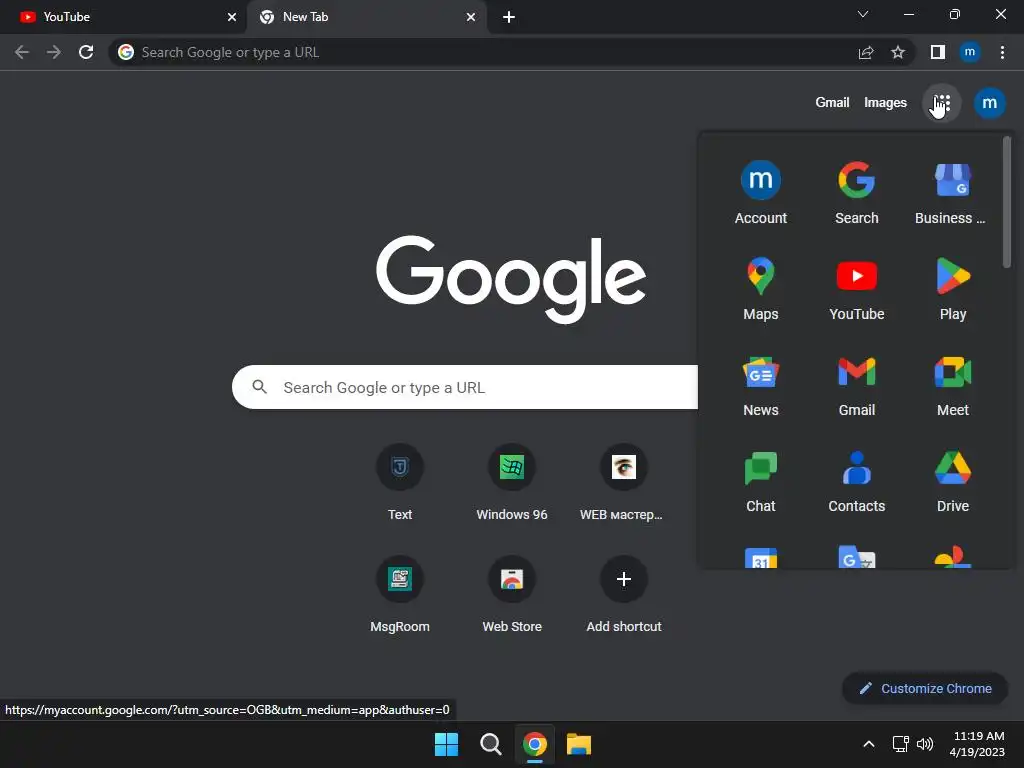
Task: Open Windows taskbar search
Action: (x=490, y=744)
